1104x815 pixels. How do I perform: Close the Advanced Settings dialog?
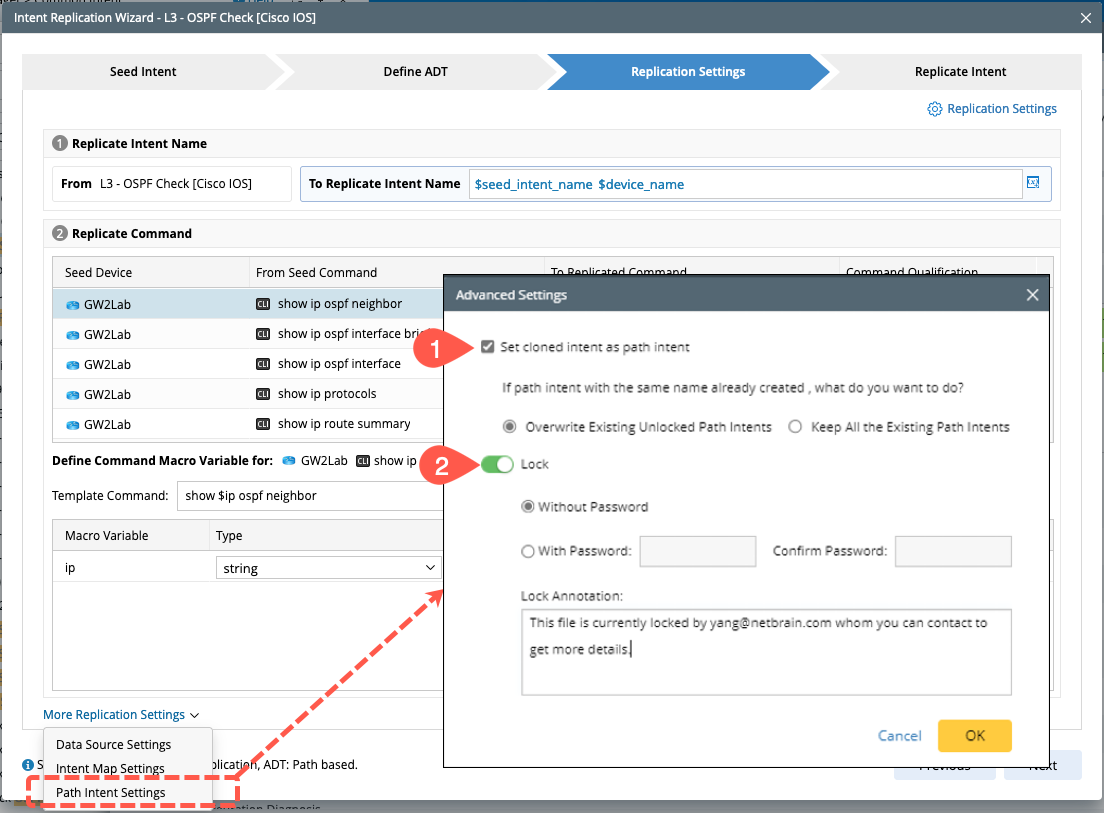1032,295
